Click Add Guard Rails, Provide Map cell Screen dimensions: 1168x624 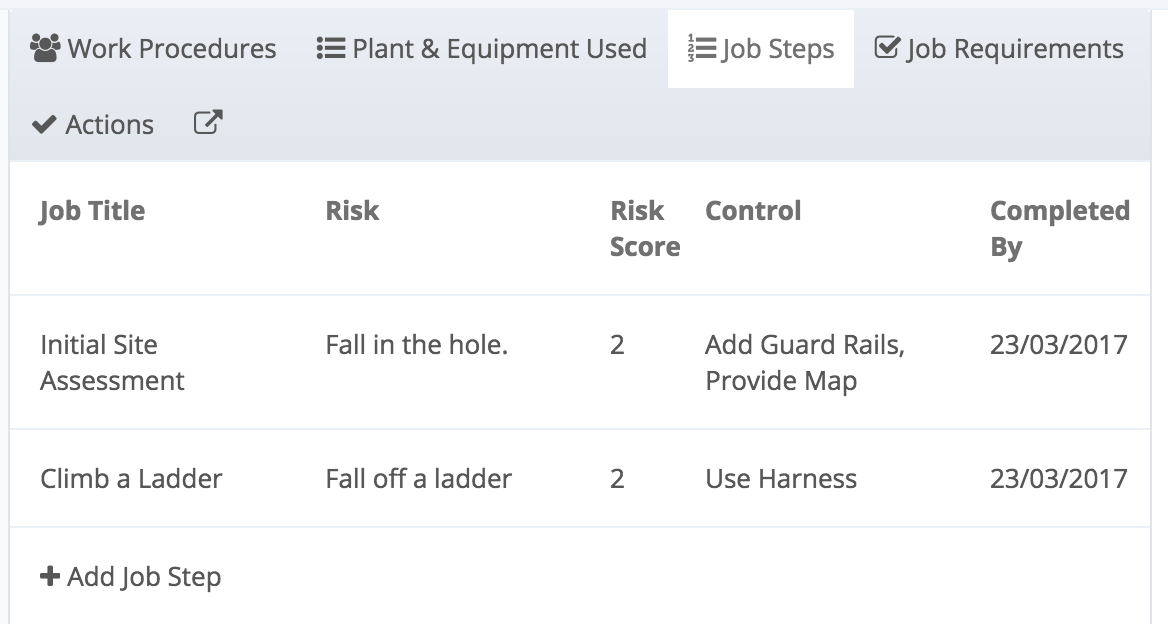(x=804, y=362)
